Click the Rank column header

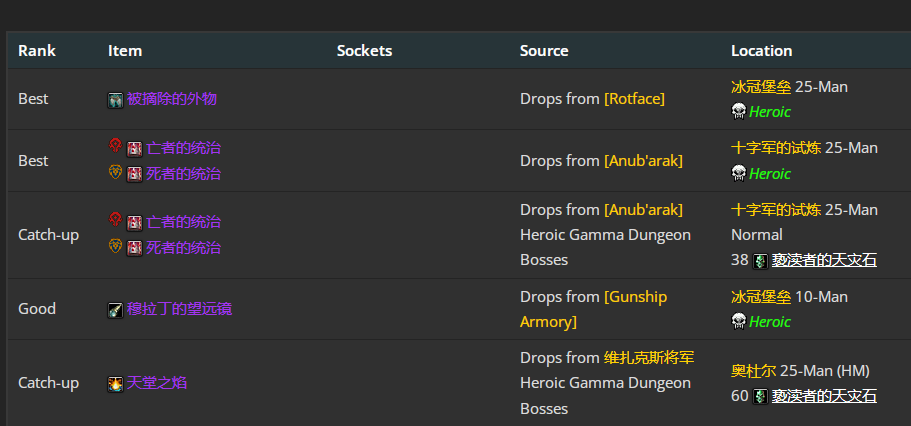click(37, 51)
